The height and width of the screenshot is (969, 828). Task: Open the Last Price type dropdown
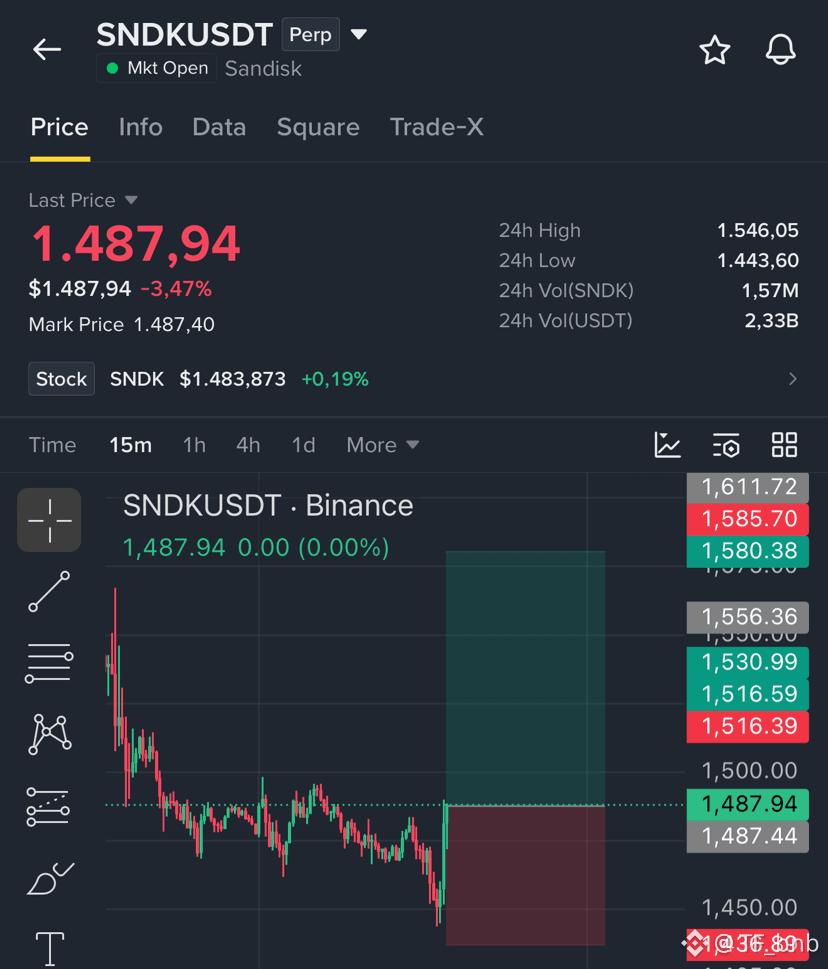83,200
